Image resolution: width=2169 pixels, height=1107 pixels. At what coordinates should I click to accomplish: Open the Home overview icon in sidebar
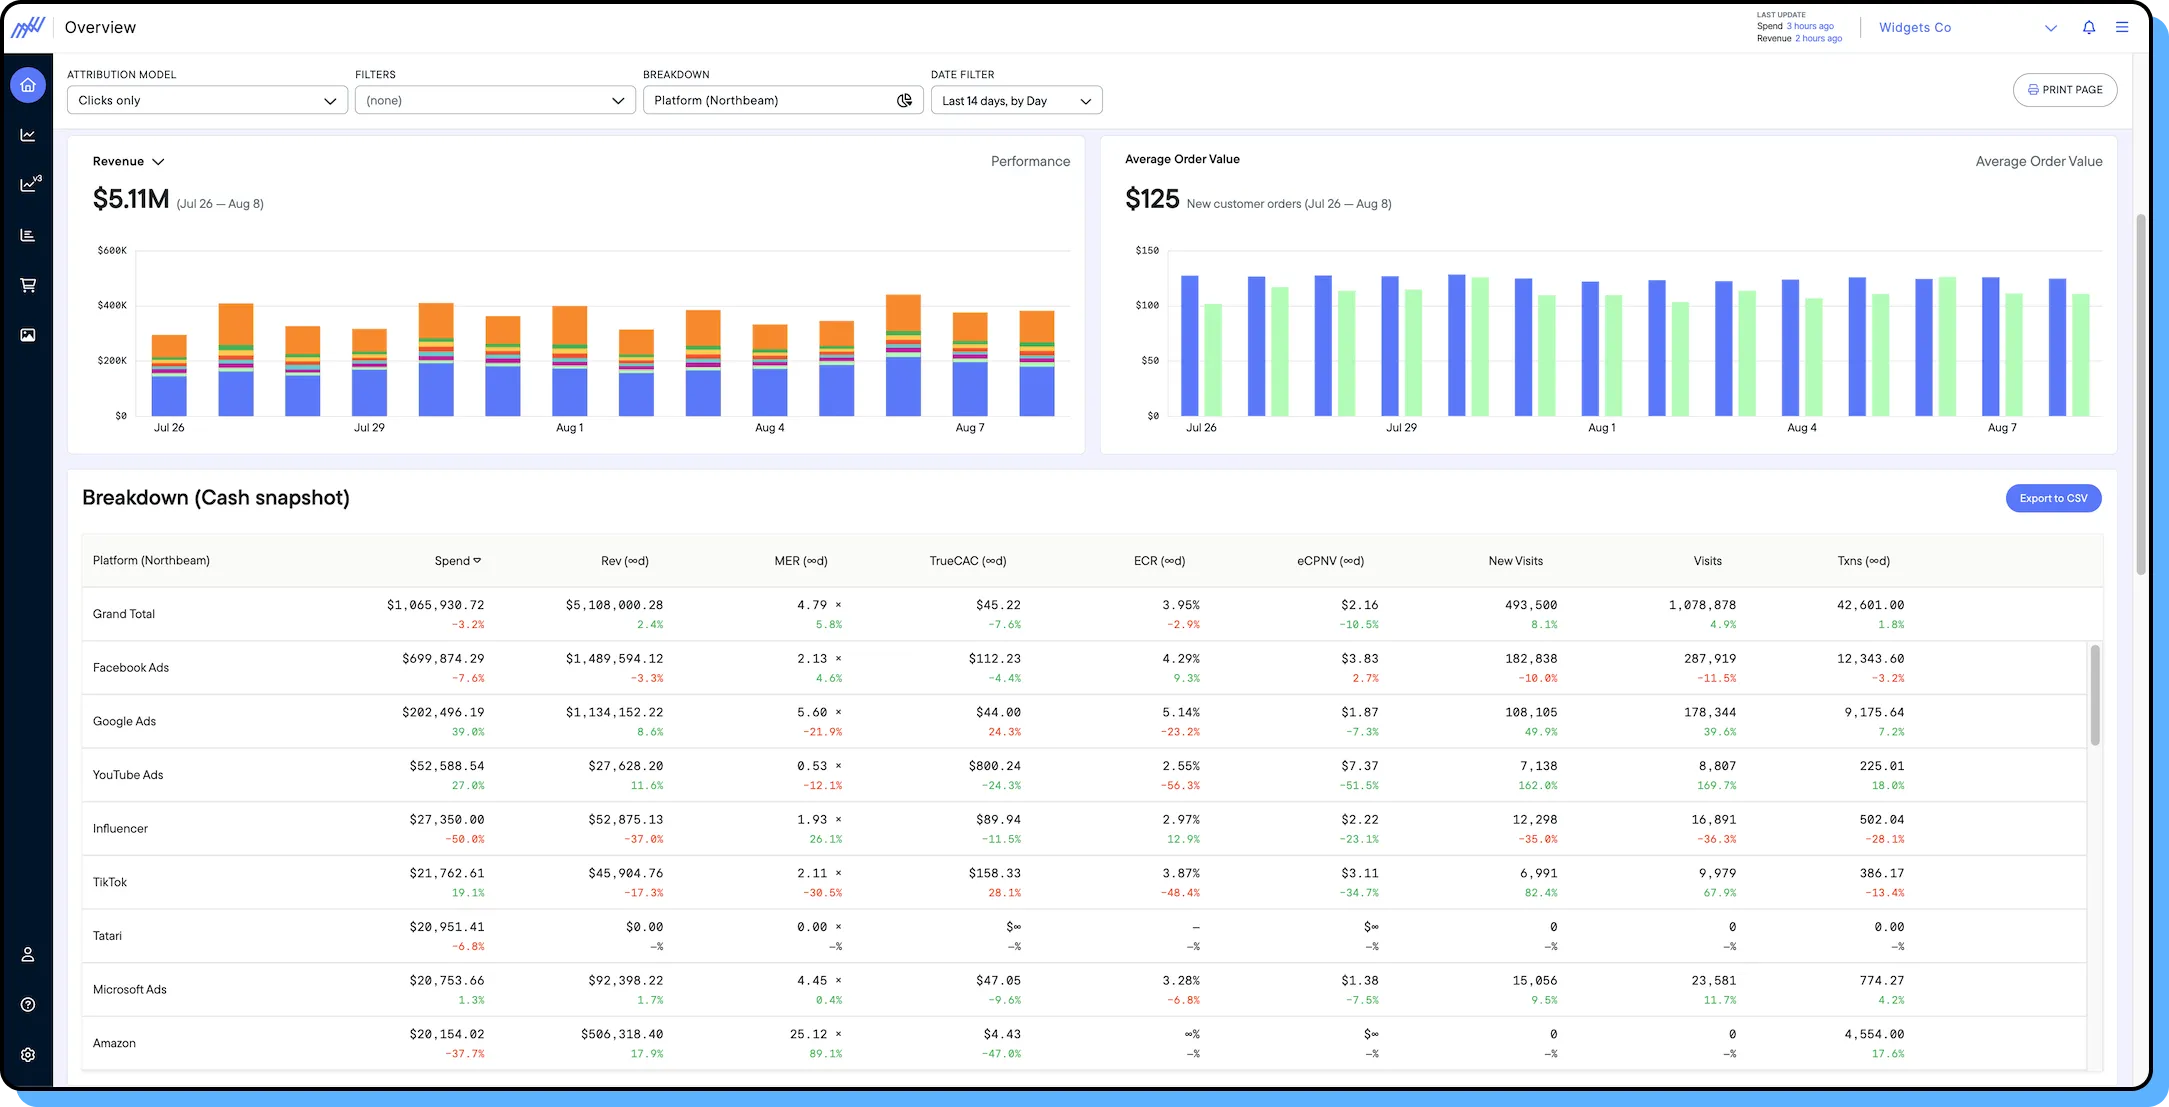tap(27, 85)
